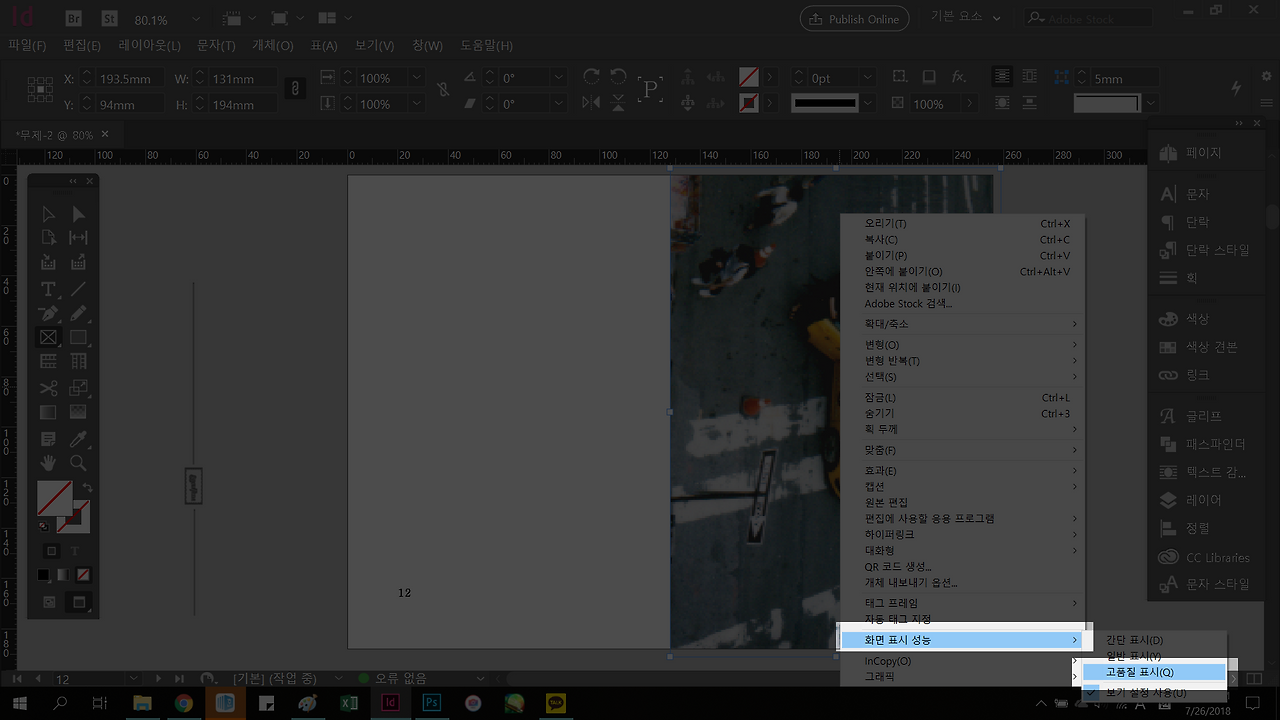
Task: Select the Page tool
Action: point(48,238)
